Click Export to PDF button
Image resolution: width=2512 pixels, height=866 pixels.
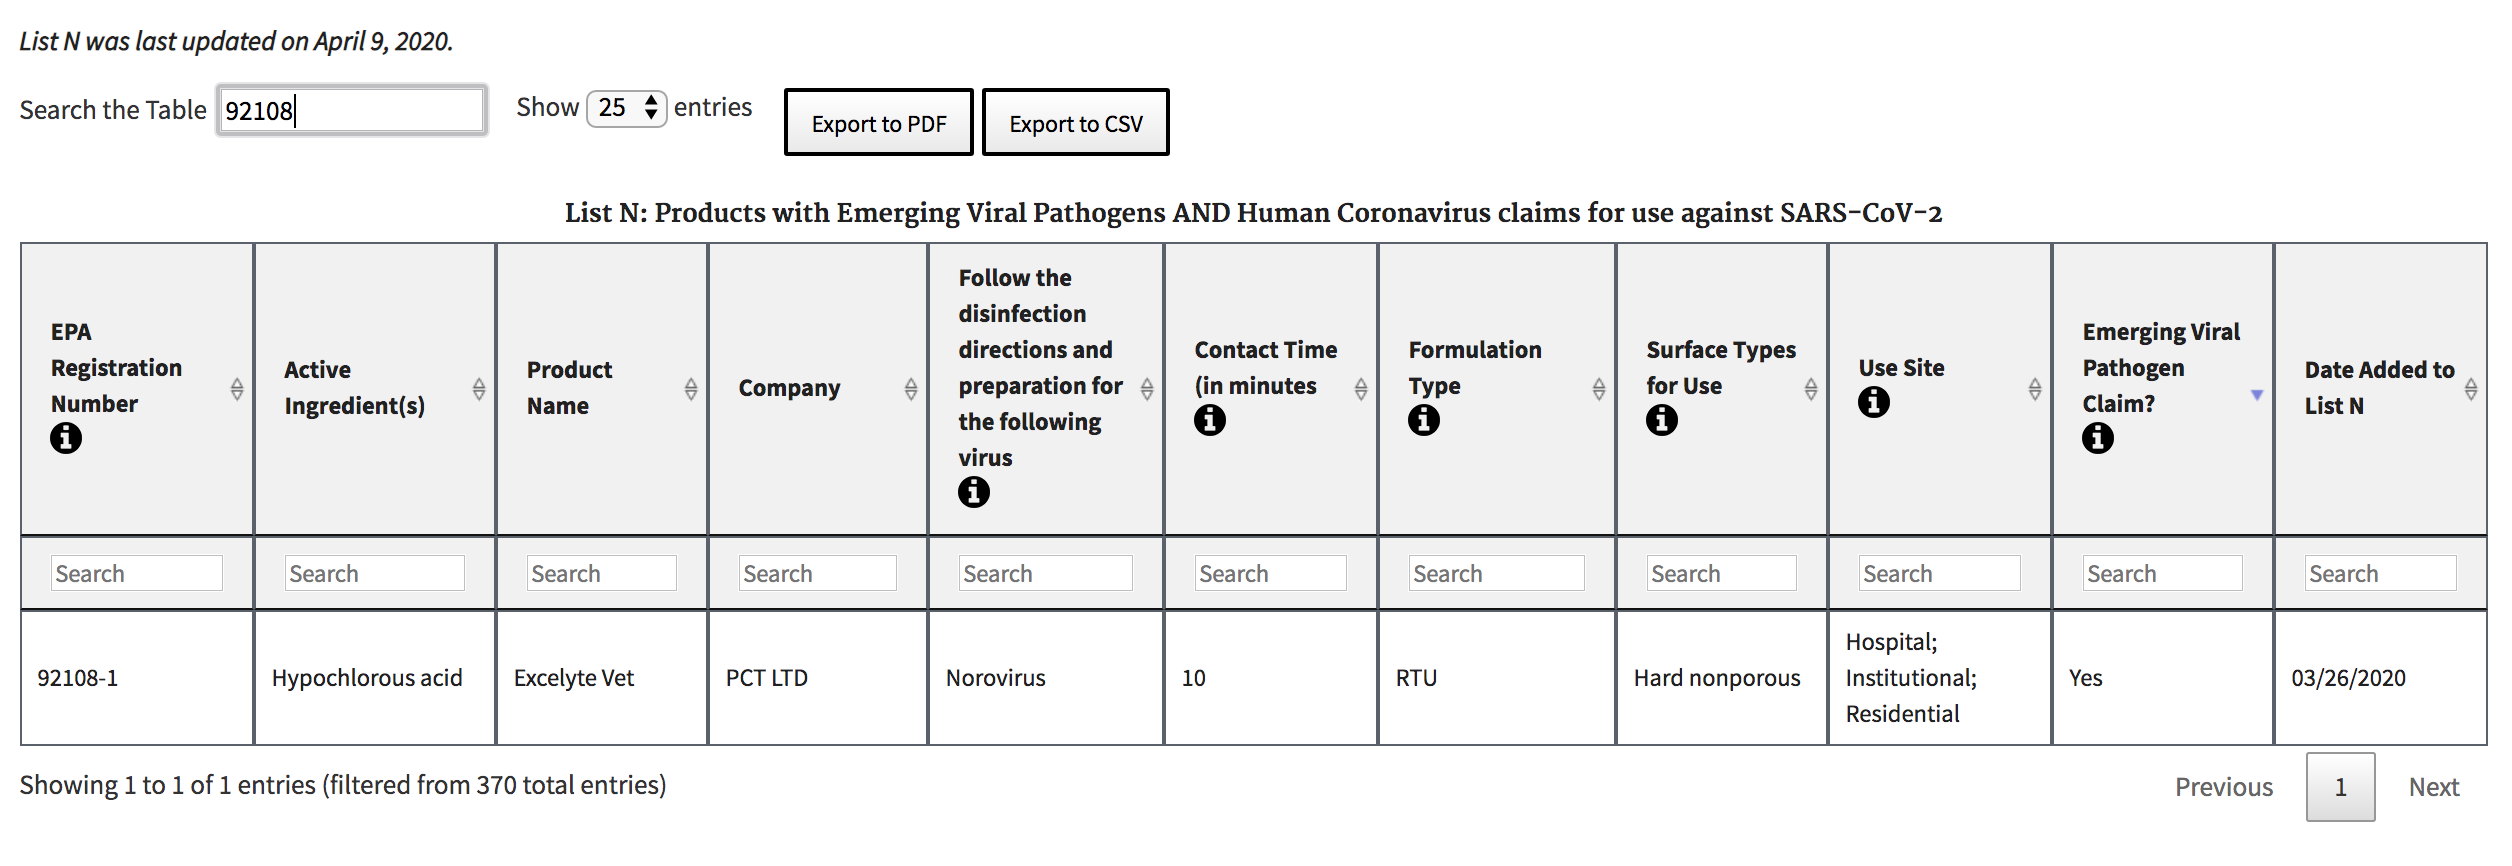(x=878, y=123)
